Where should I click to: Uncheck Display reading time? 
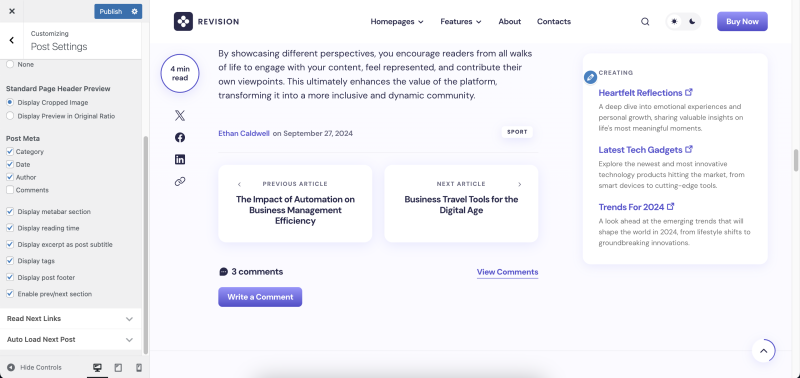[10, 228]
